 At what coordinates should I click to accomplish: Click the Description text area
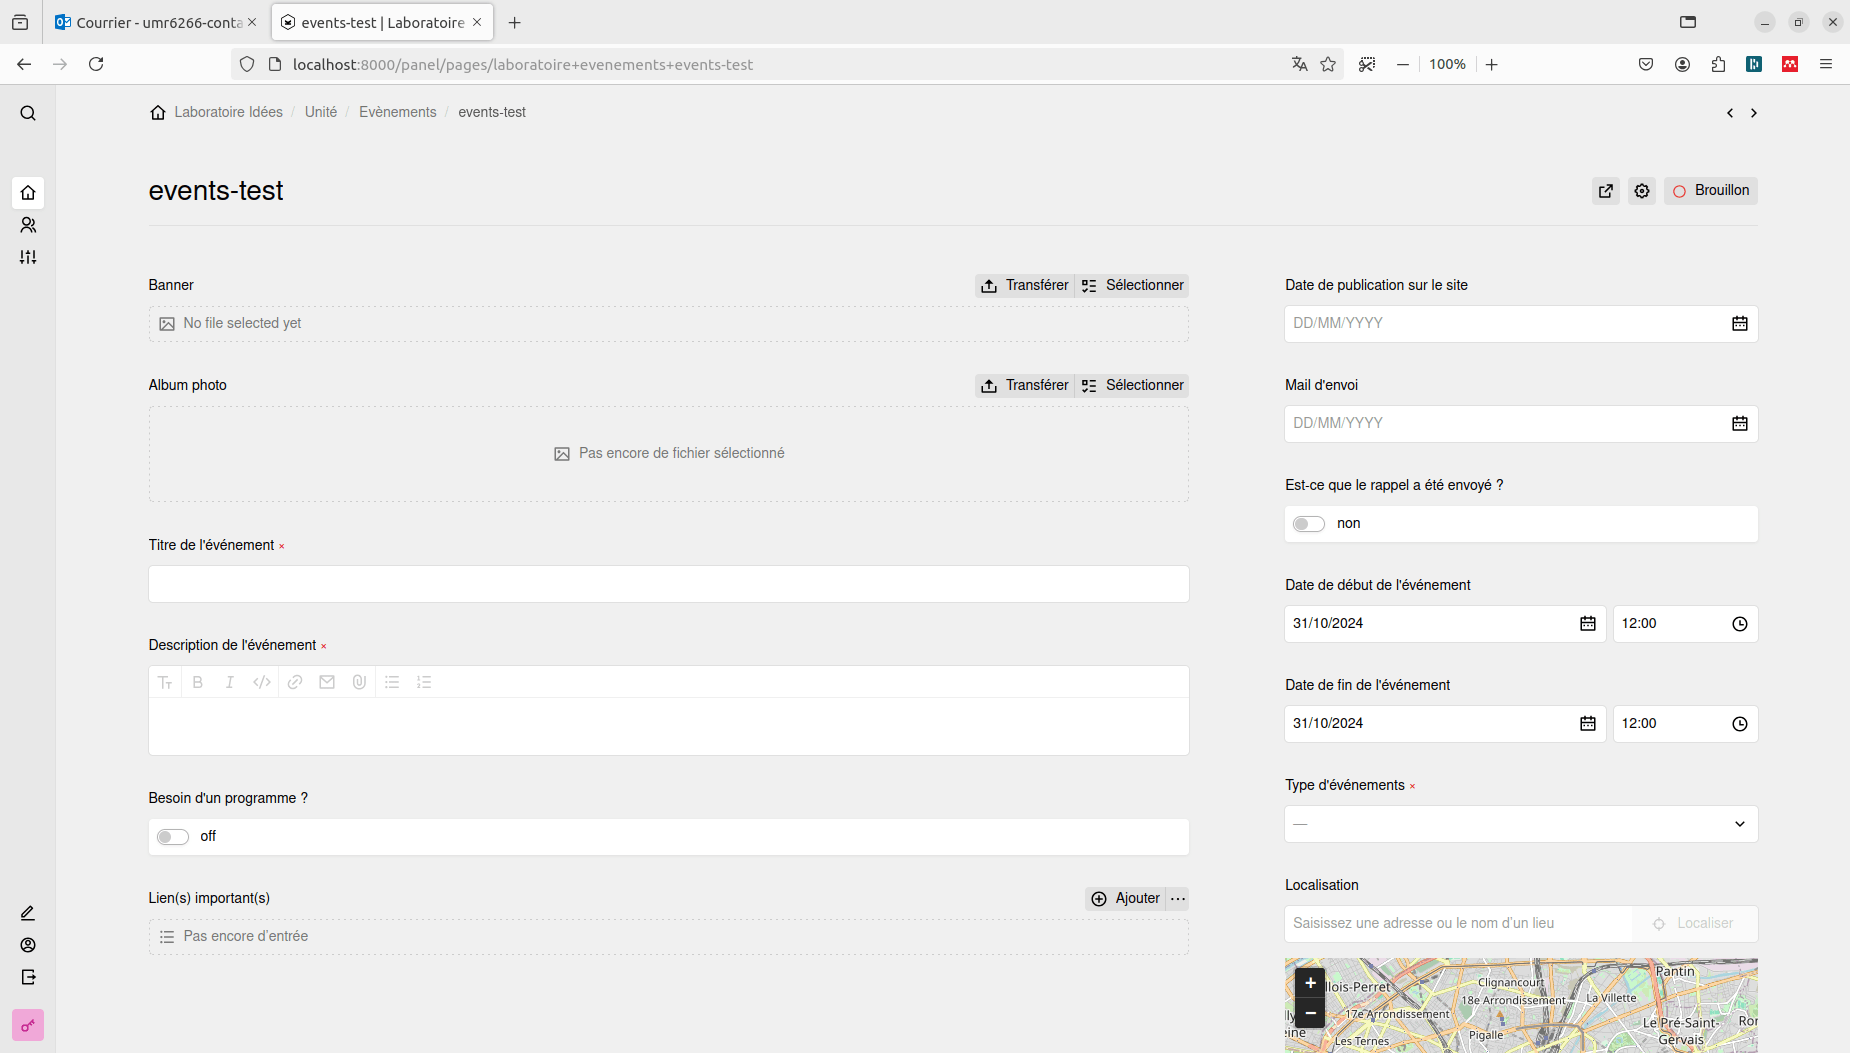point(669,726)
